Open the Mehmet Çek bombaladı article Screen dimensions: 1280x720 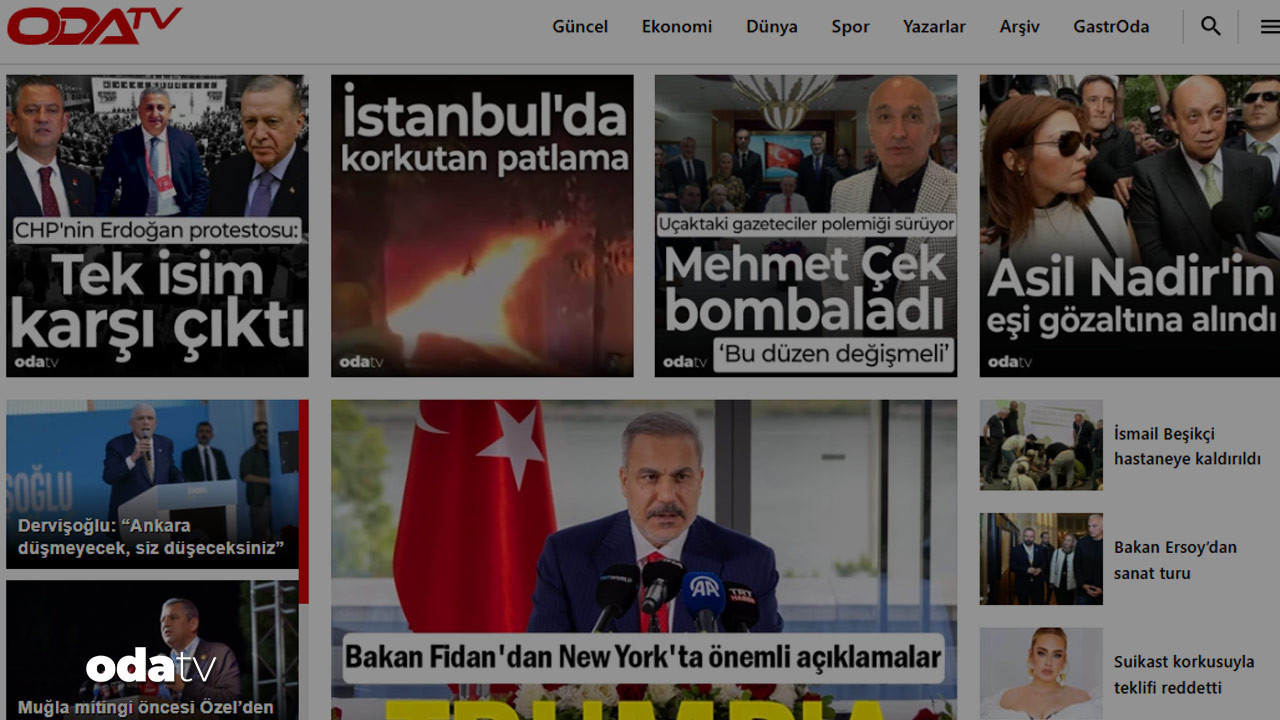click(x=806, y=225)
